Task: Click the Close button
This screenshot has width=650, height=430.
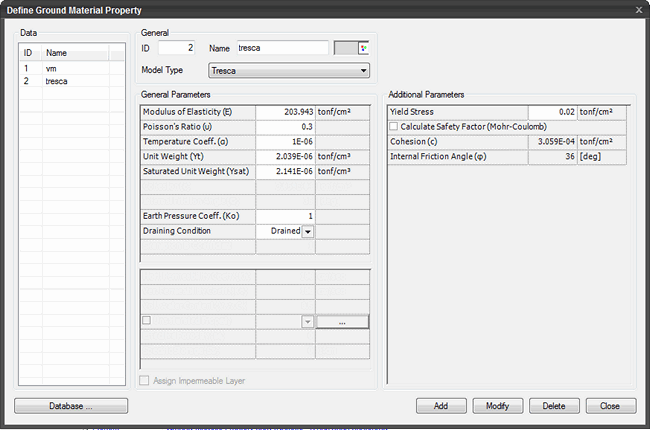Action: [611, 406]
